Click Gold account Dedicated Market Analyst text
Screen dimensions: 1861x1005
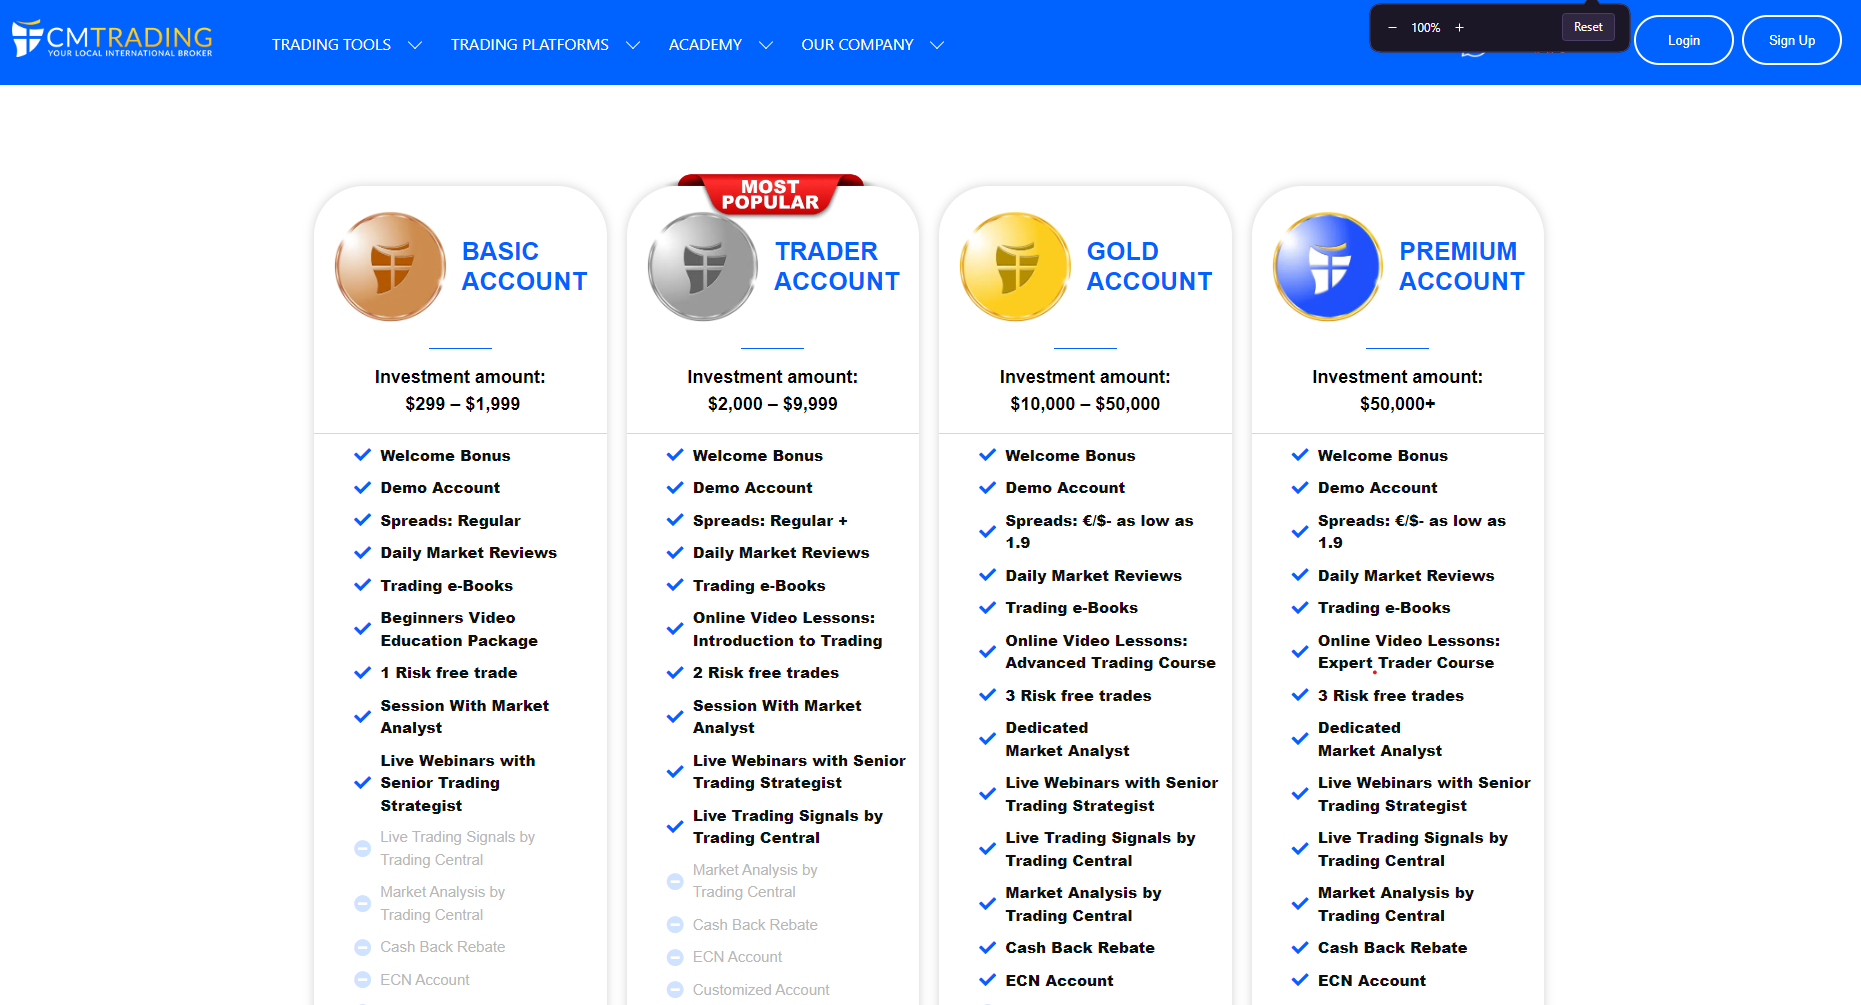[1067, 739]
